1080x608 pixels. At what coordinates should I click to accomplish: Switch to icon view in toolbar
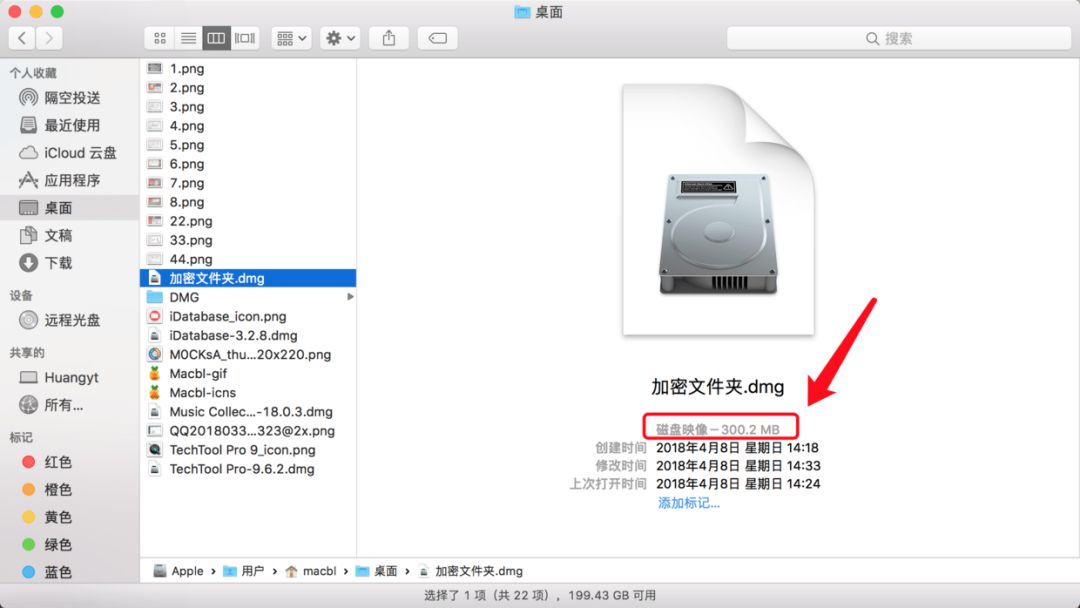click(x=159, y=38)
